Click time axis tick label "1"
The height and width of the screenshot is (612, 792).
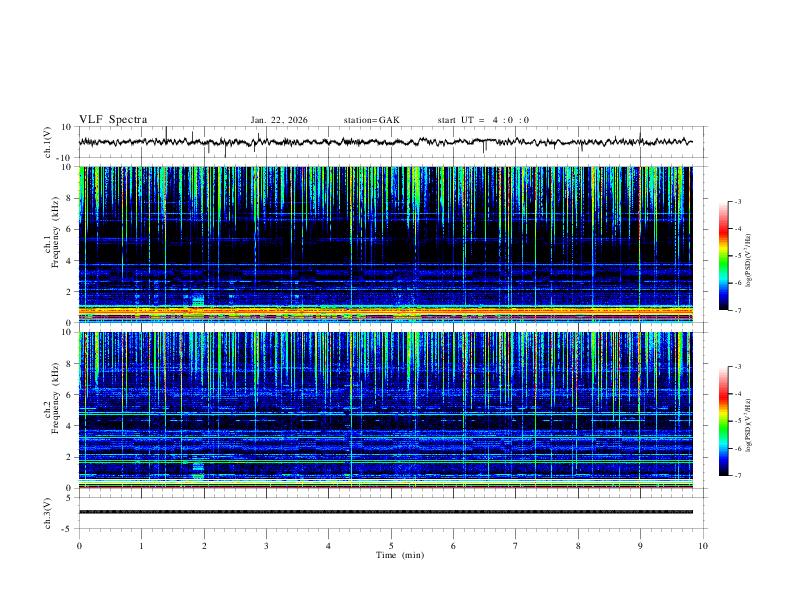141,546
